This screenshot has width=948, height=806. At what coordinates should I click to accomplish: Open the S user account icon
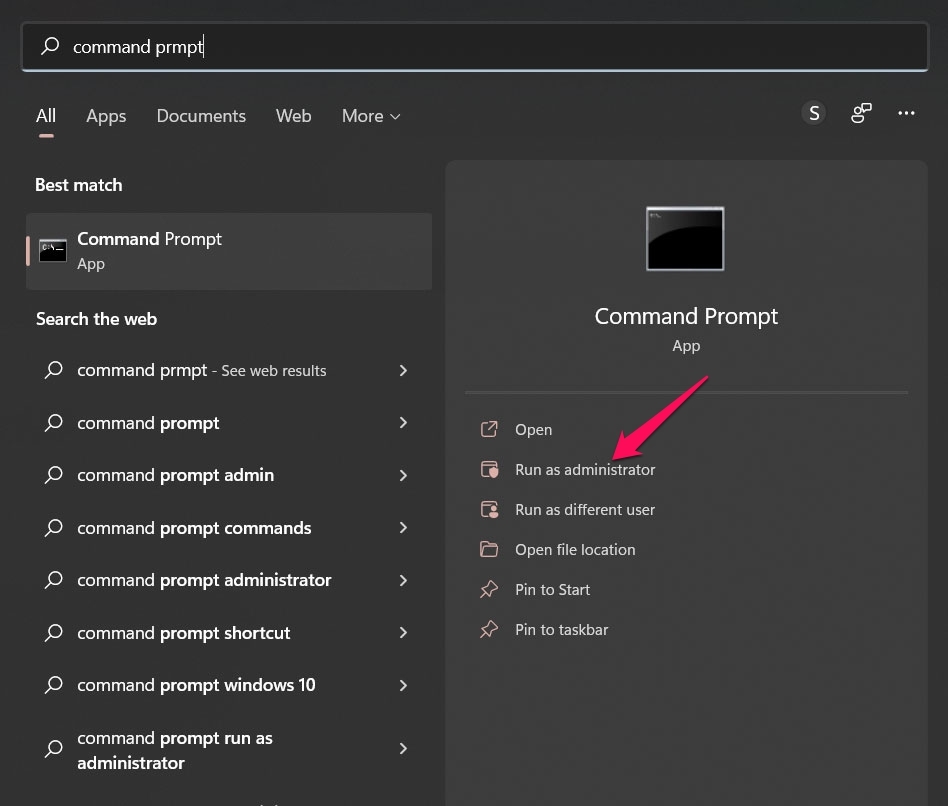[814, 113]
